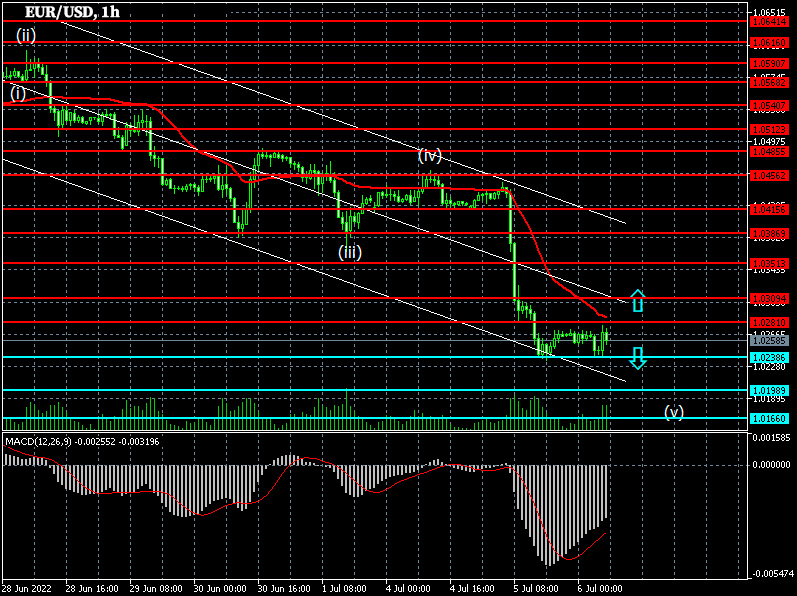The width and height of the screenshot is (797, 596).
Task: Select the (ii) wave label
Action: 25,35
